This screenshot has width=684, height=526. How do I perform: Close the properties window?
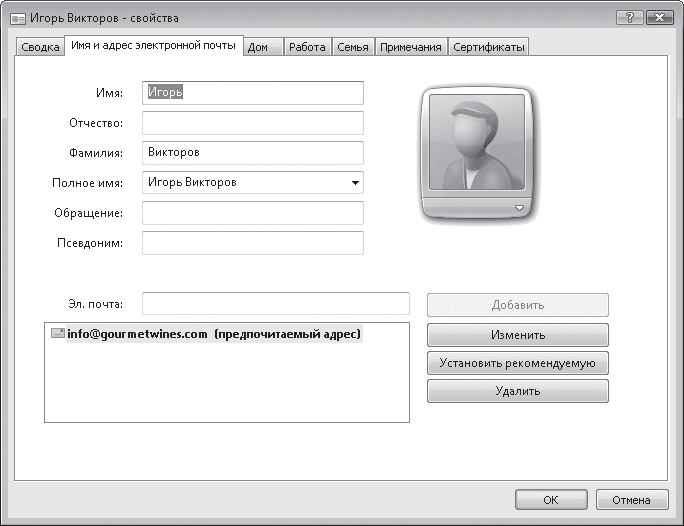point(659,17)
